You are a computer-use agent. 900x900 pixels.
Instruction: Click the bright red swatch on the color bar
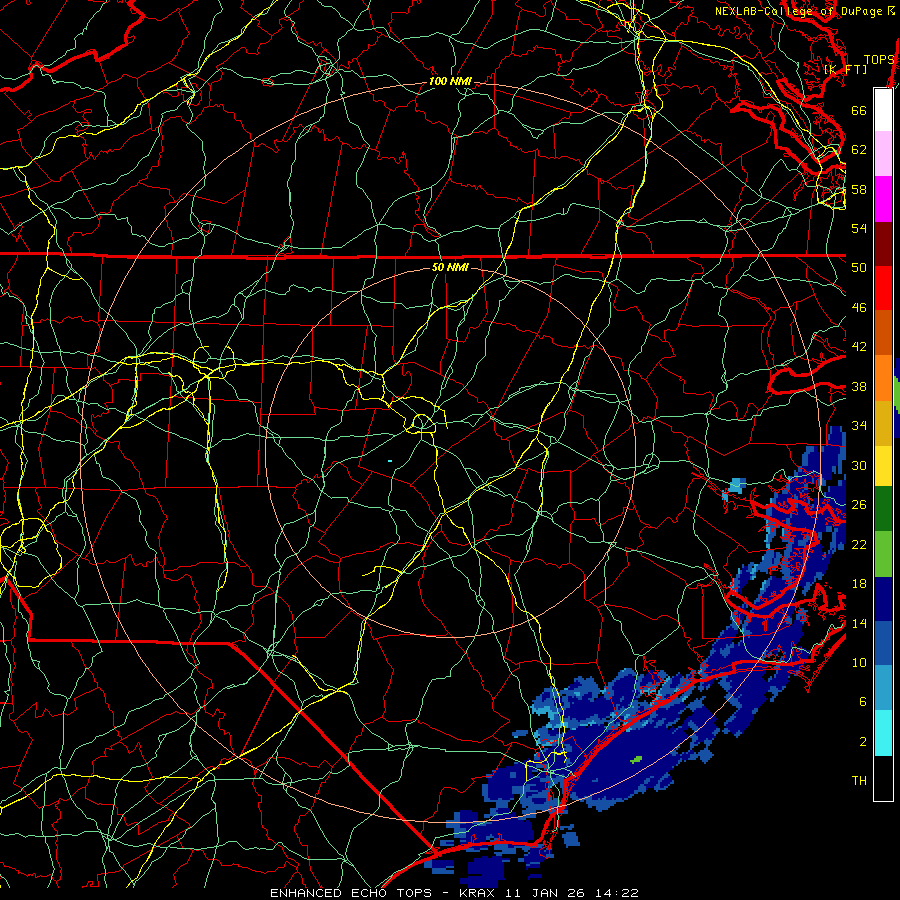(x=883, y=288)
